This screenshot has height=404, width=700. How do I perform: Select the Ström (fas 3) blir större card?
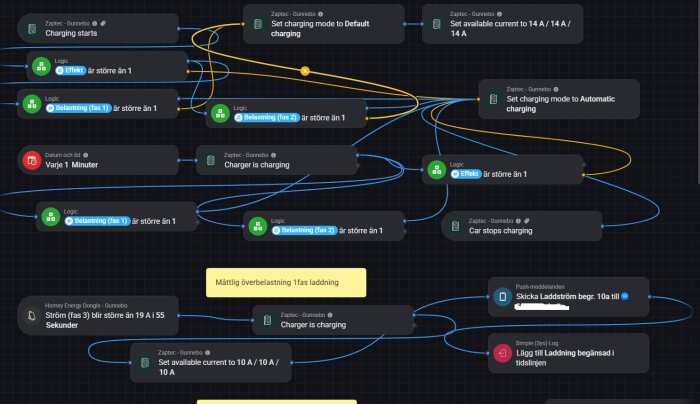pyautogui.click(x=98, y=316)
